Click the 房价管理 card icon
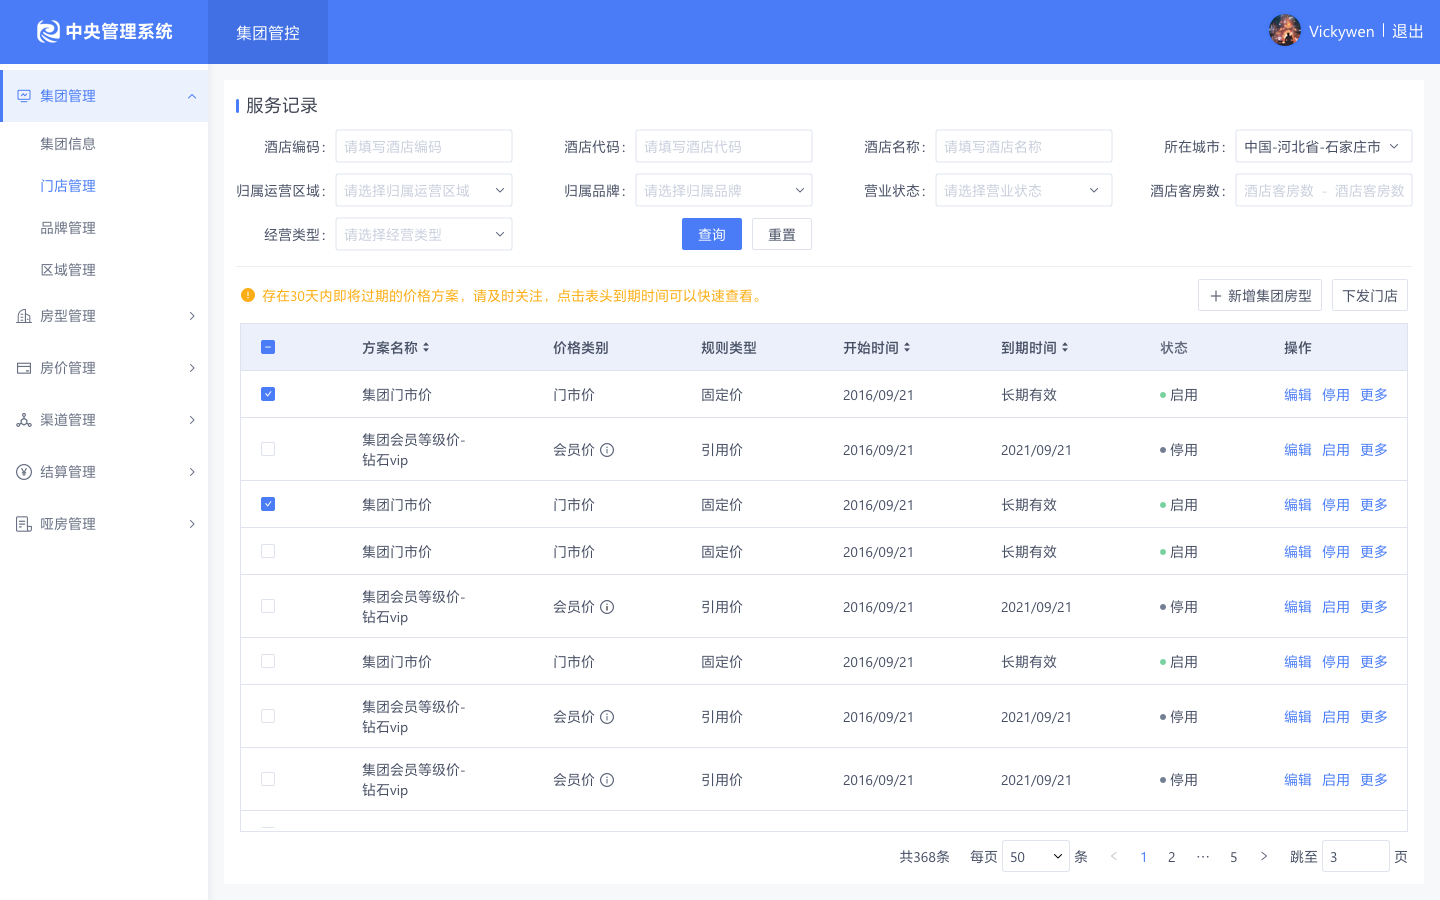The width and height of the screenshot is (1440, 900). [x=24, y=368]
